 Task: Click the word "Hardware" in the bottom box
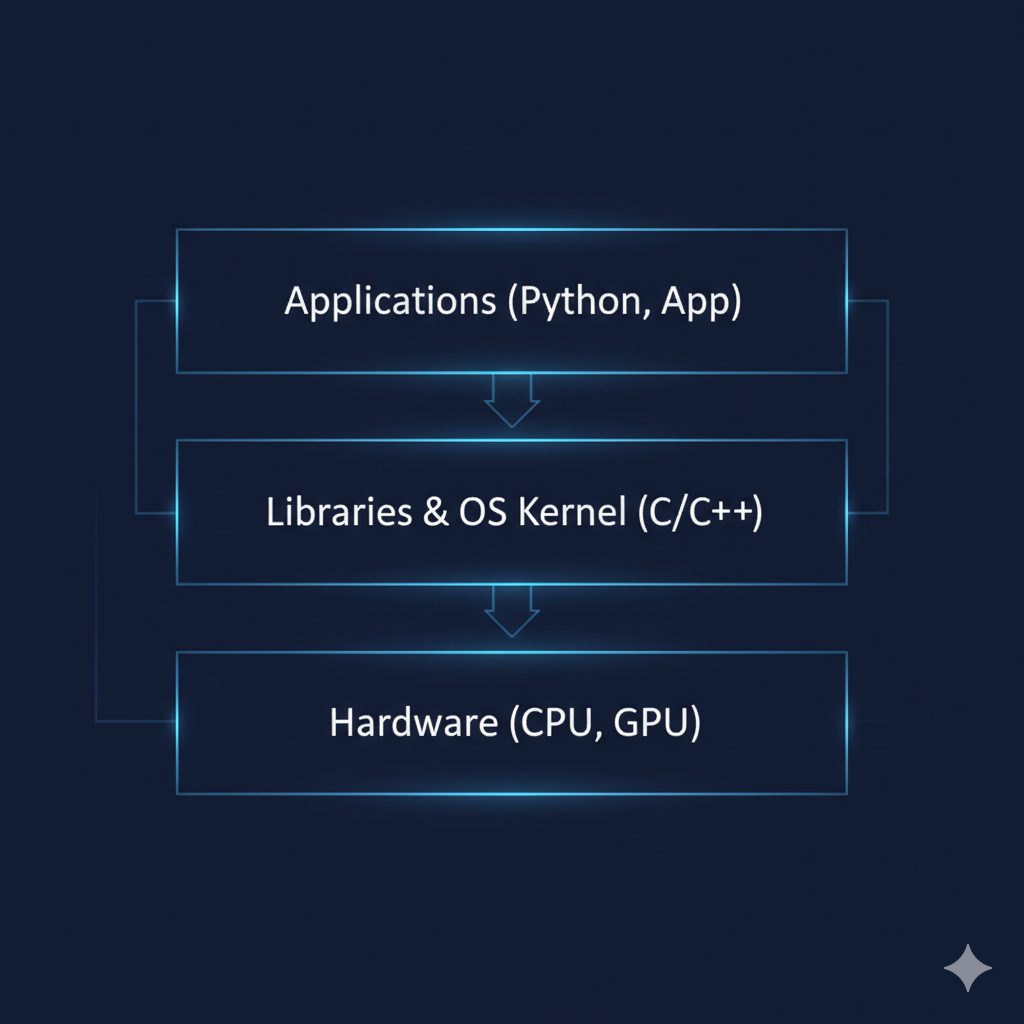pos(413,722)
